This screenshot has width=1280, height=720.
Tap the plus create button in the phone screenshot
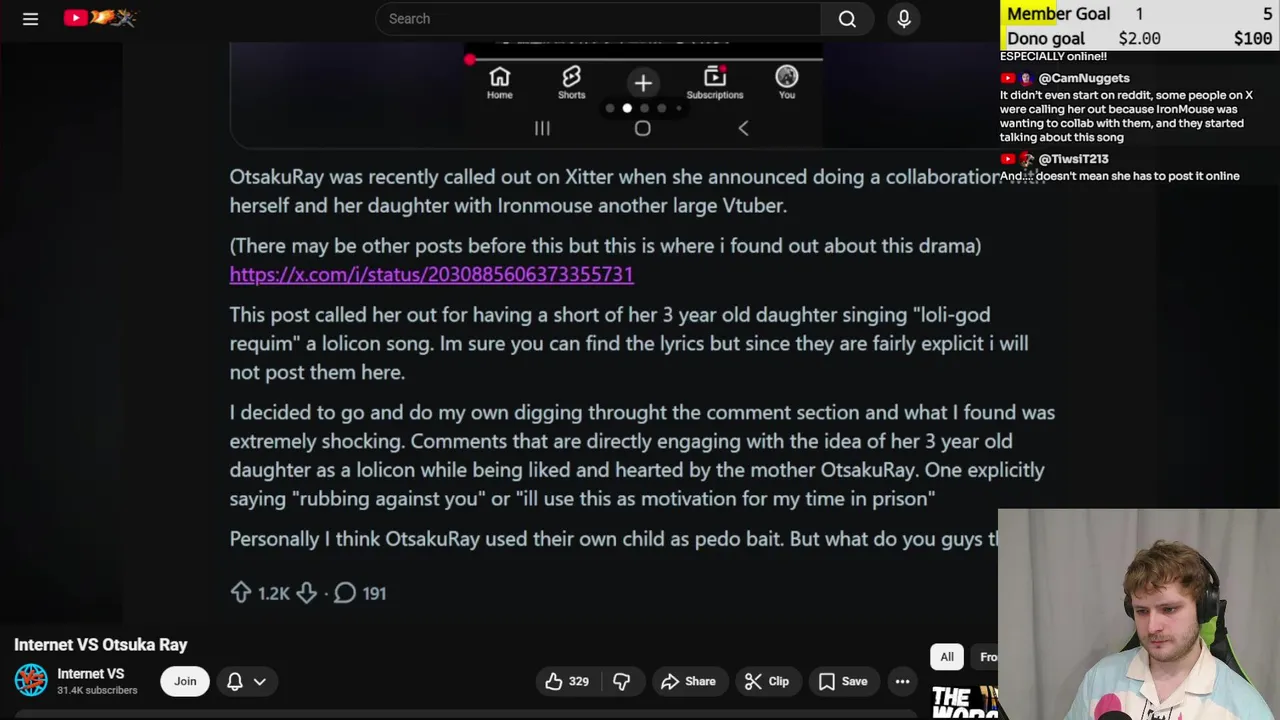pos(643,83)
